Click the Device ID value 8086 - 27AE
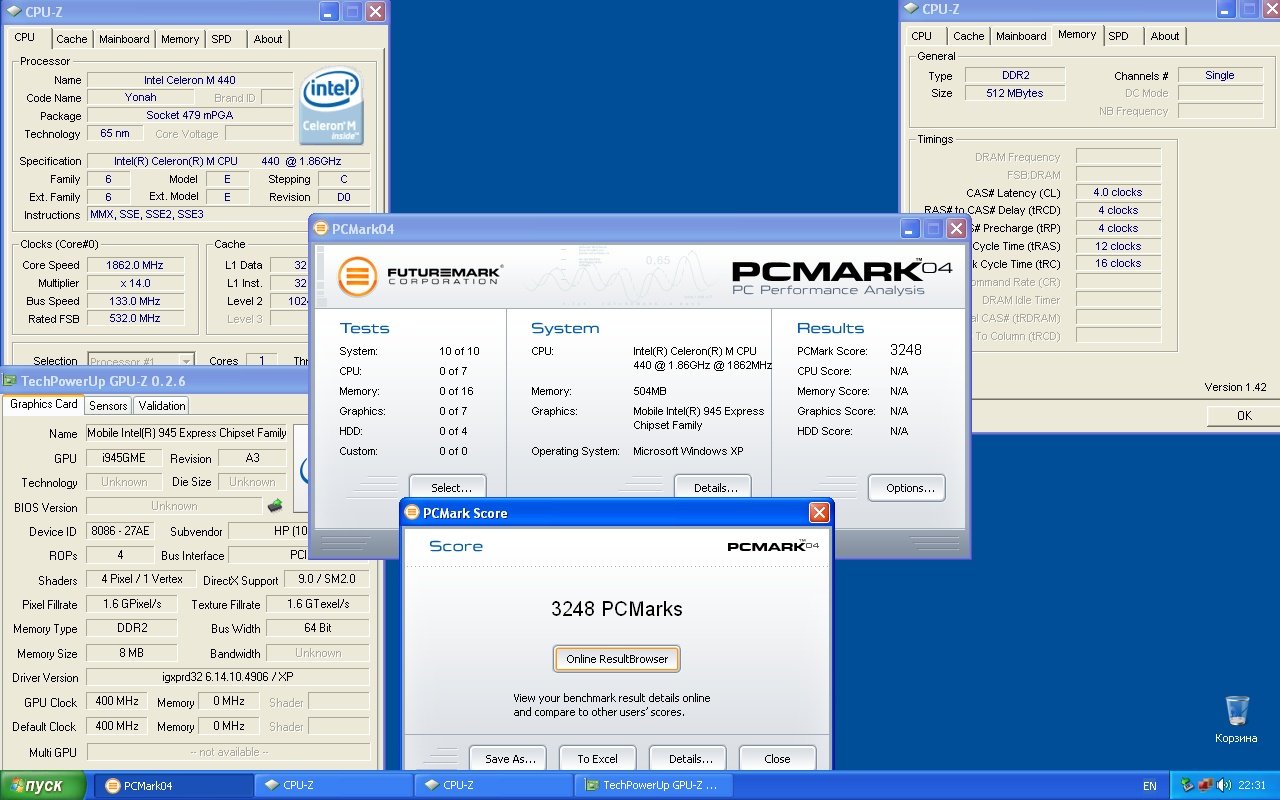Image resolution: width=1280 pixels, height=800 pixels. click(121, 531)
